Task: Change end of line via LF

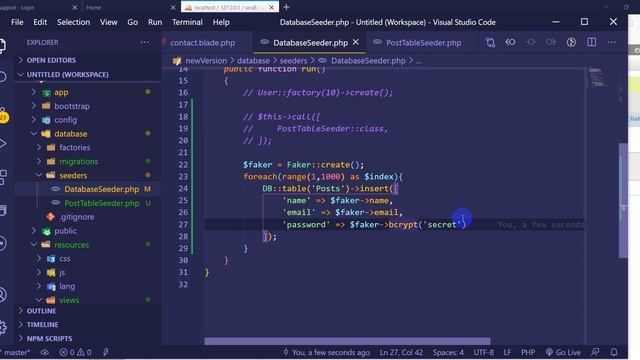Action: 507,352
